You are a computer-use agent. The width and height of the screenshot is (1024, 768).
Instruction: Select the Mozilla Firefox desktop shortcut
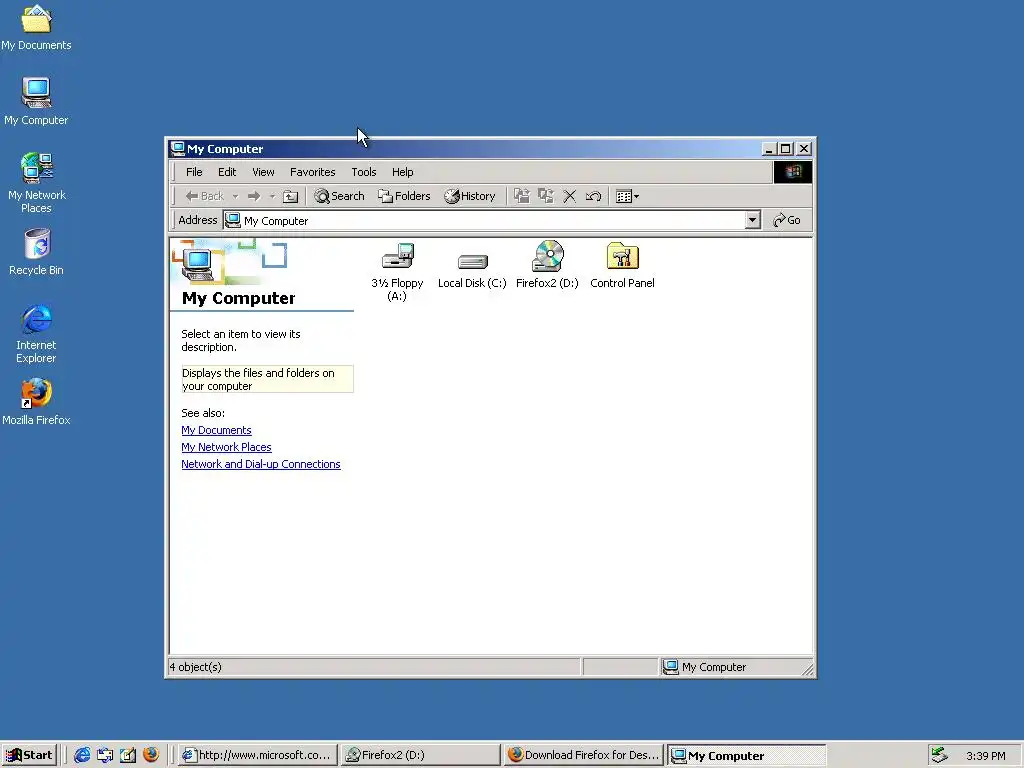pos(36,402)
